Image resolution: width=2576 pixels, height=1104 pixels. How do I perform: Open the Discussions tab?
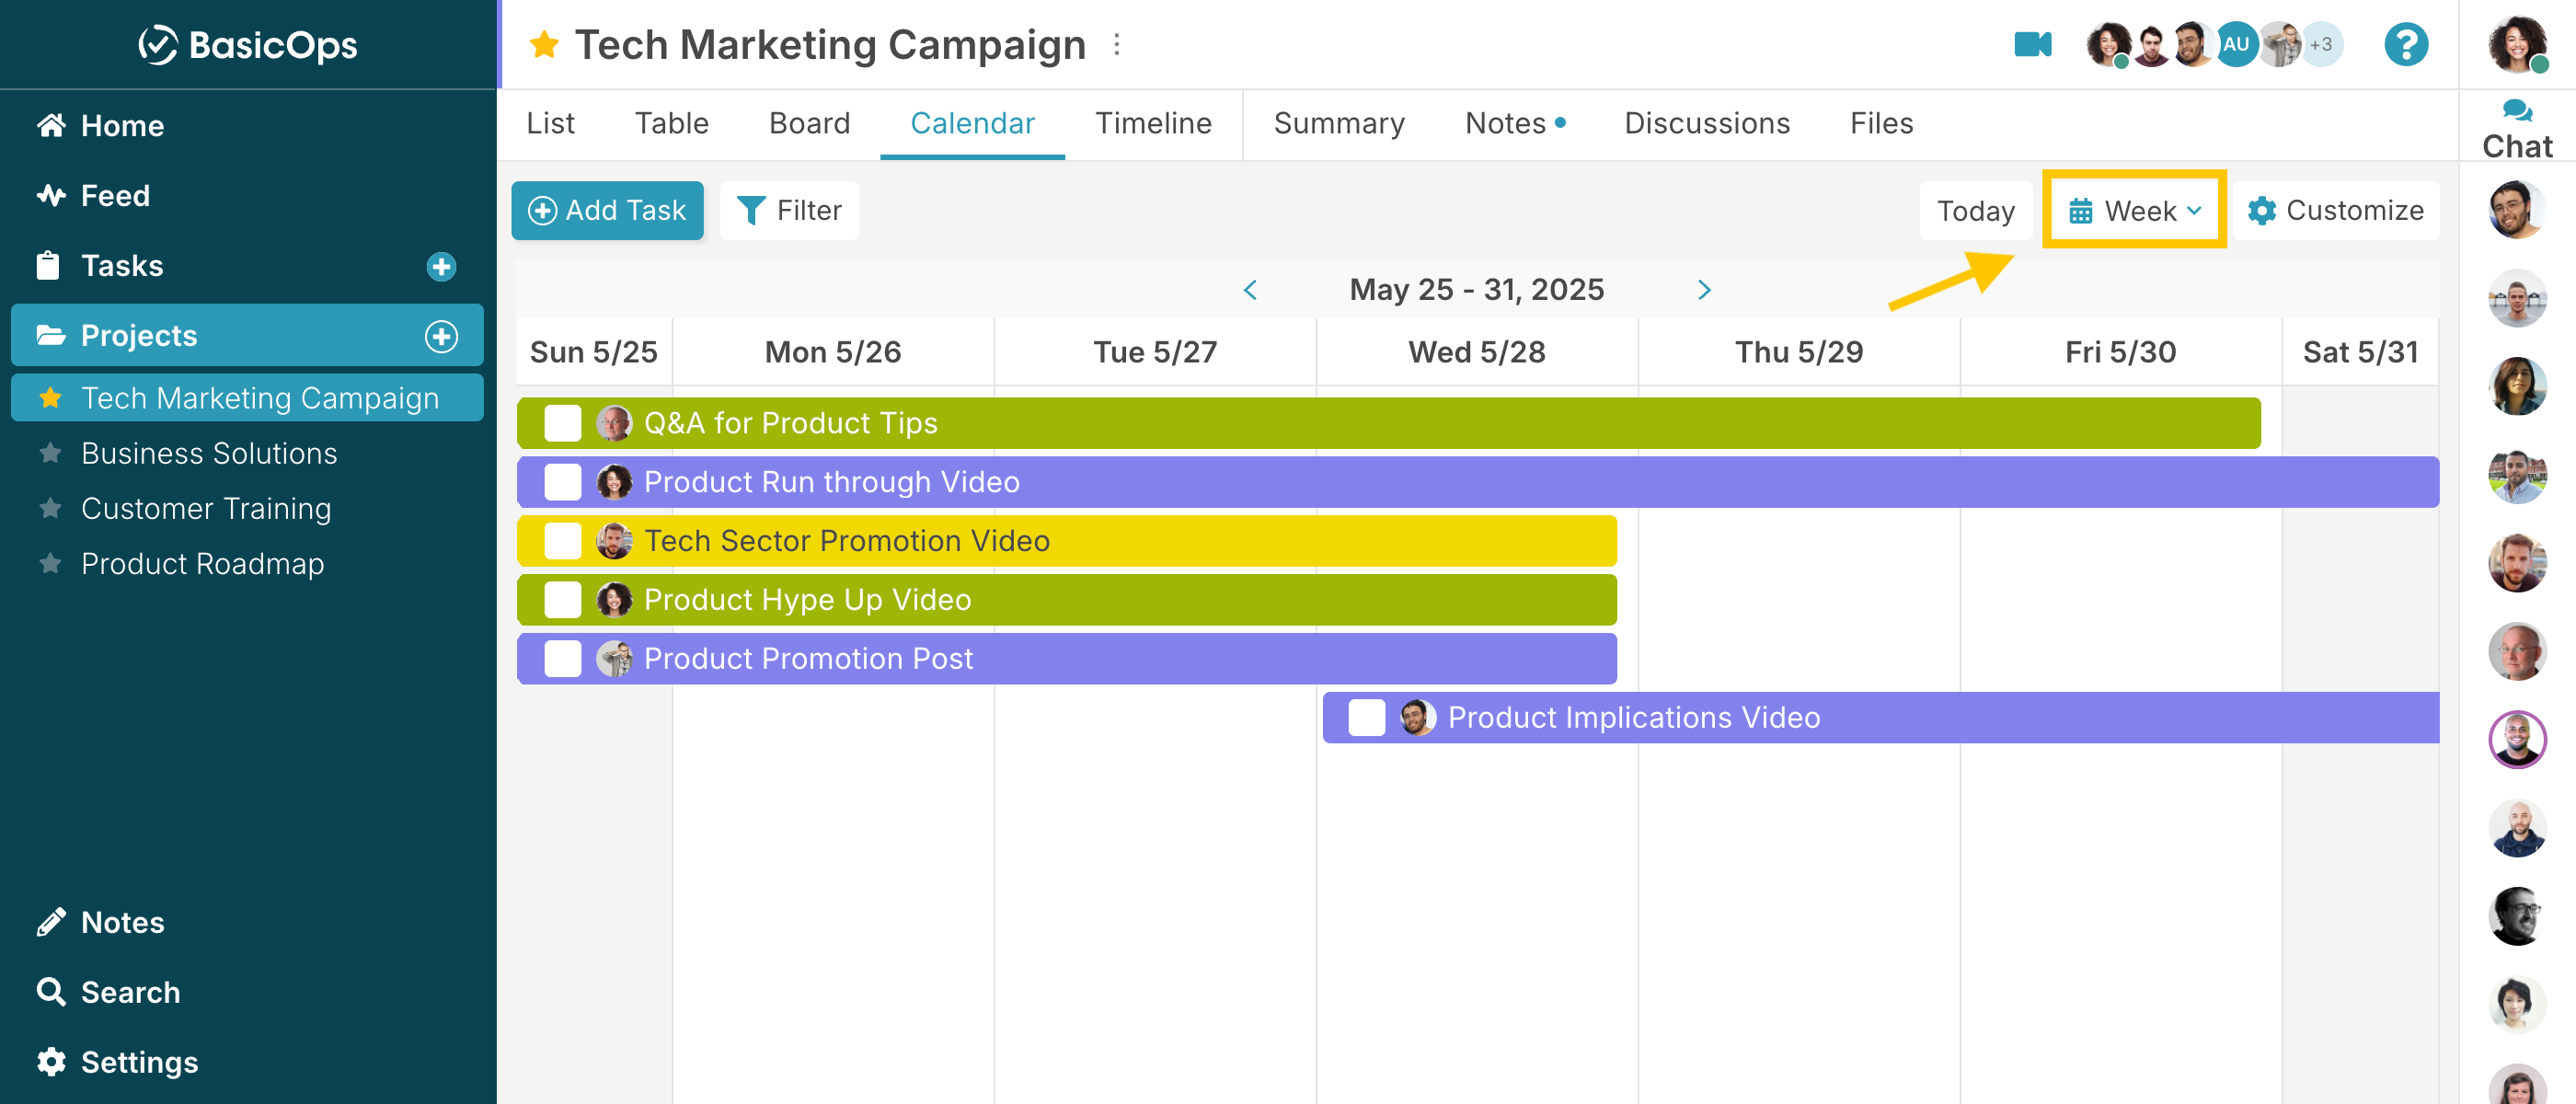1706,123
